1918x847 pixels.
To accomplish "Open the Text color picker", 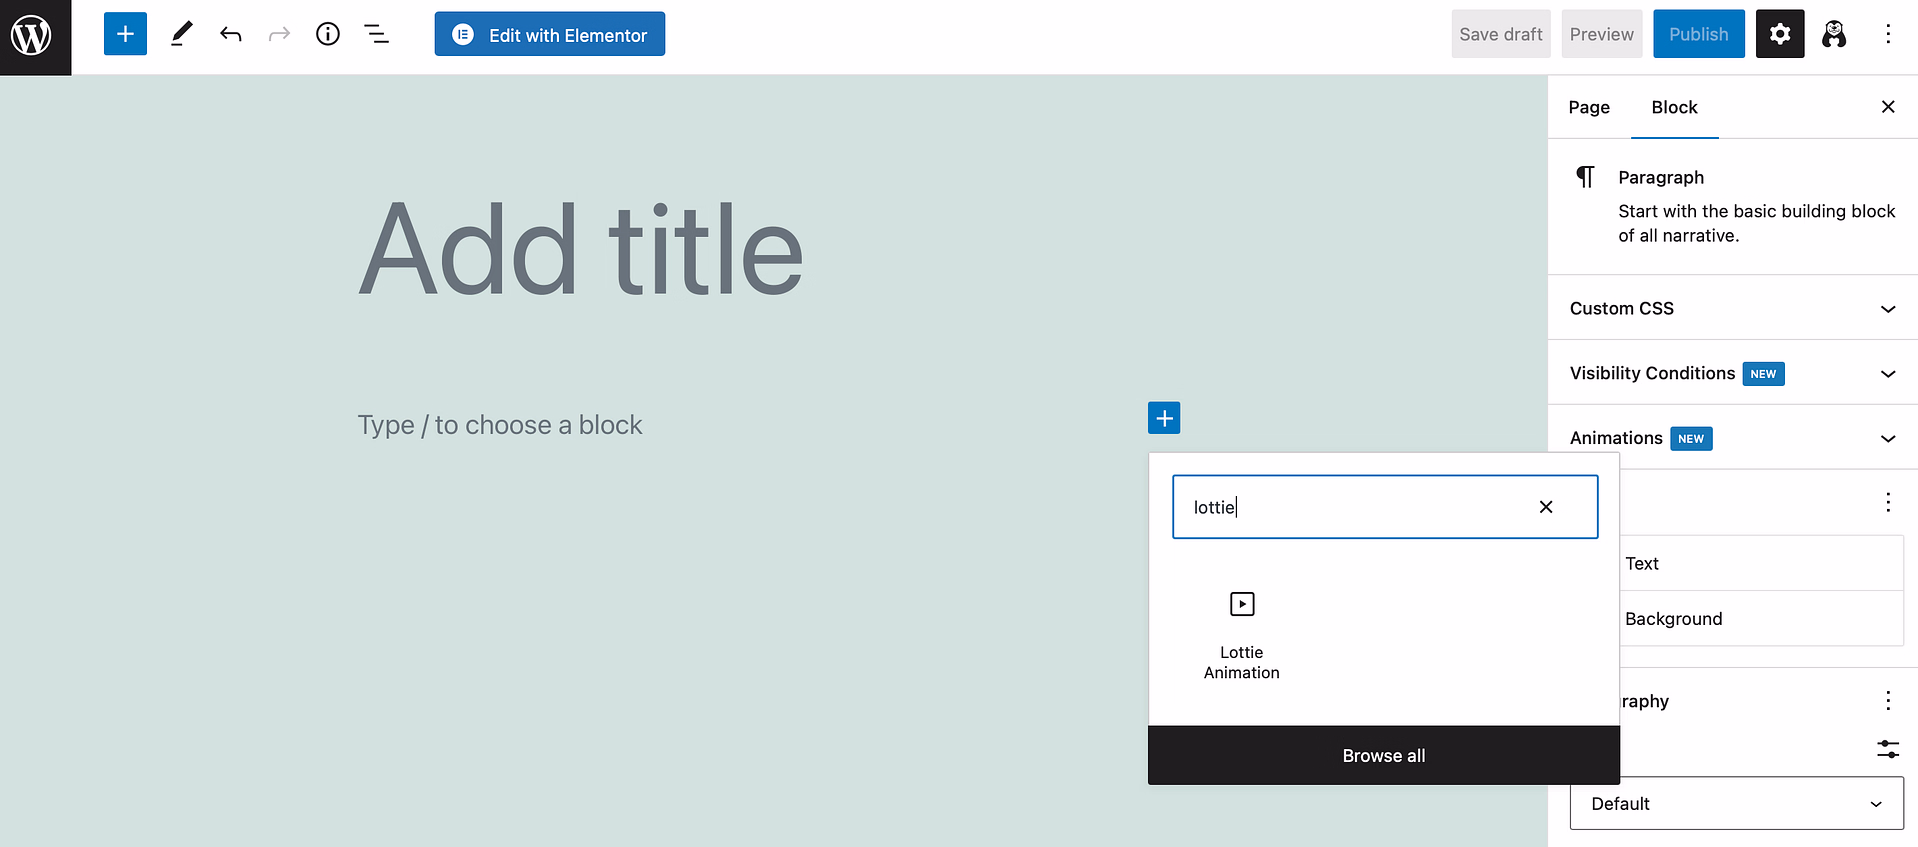I will click(x=1762, y=563).
